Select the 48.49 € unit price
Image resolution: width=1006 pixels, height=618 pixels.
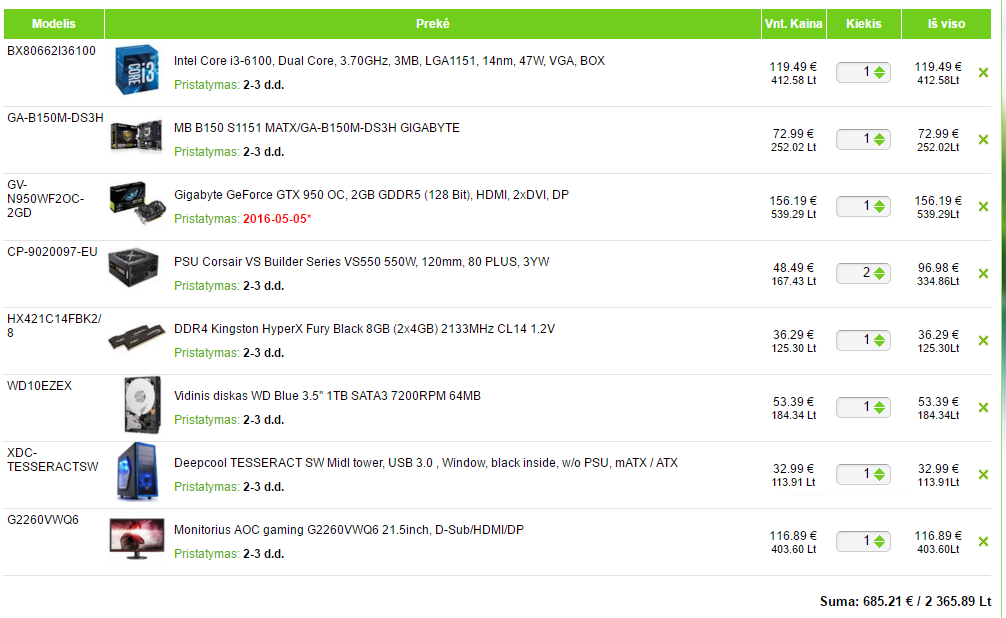coord(794,268)
